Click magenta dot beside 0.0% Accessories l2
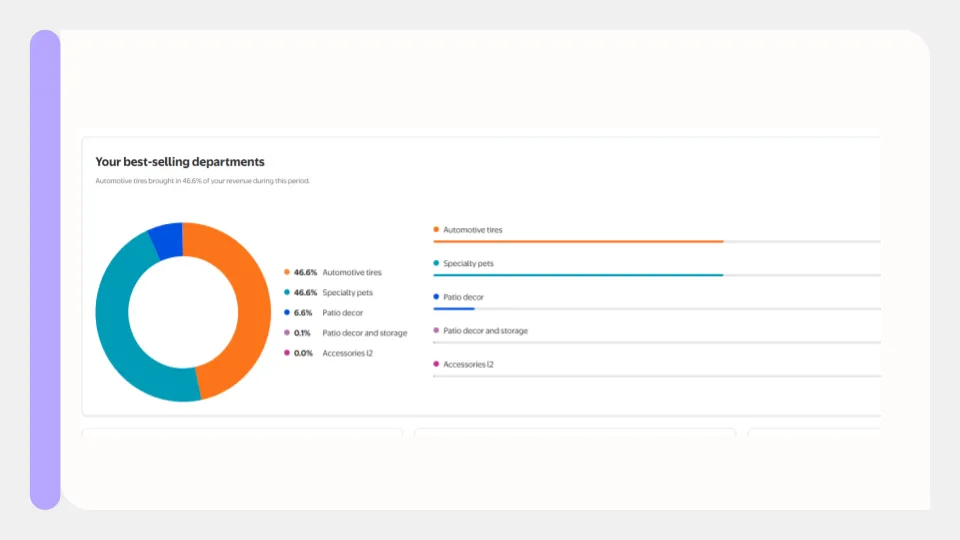This screenshot has height=540, width=960. pos(287,352)
